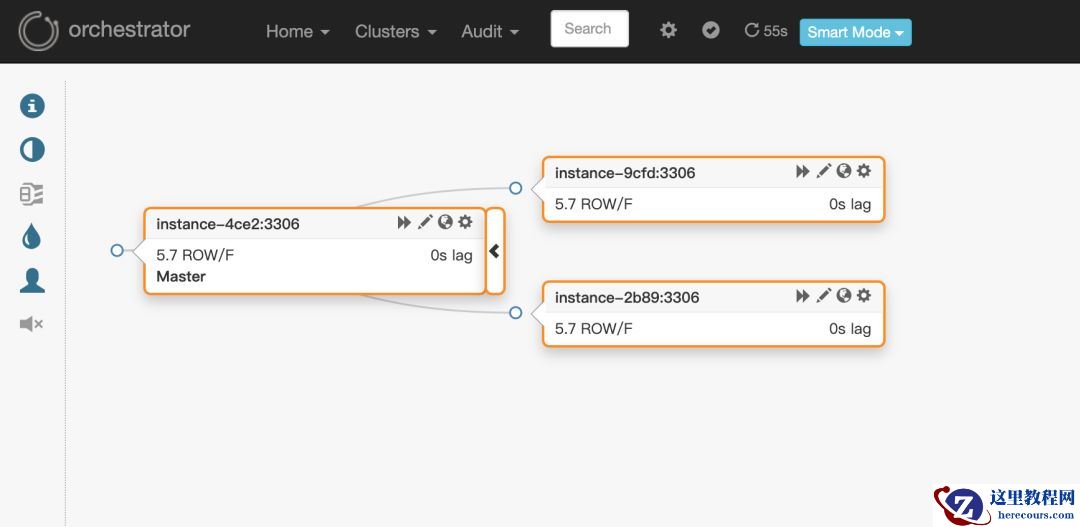
Task: Open the Audit menu
Action: tap(490, 32)
